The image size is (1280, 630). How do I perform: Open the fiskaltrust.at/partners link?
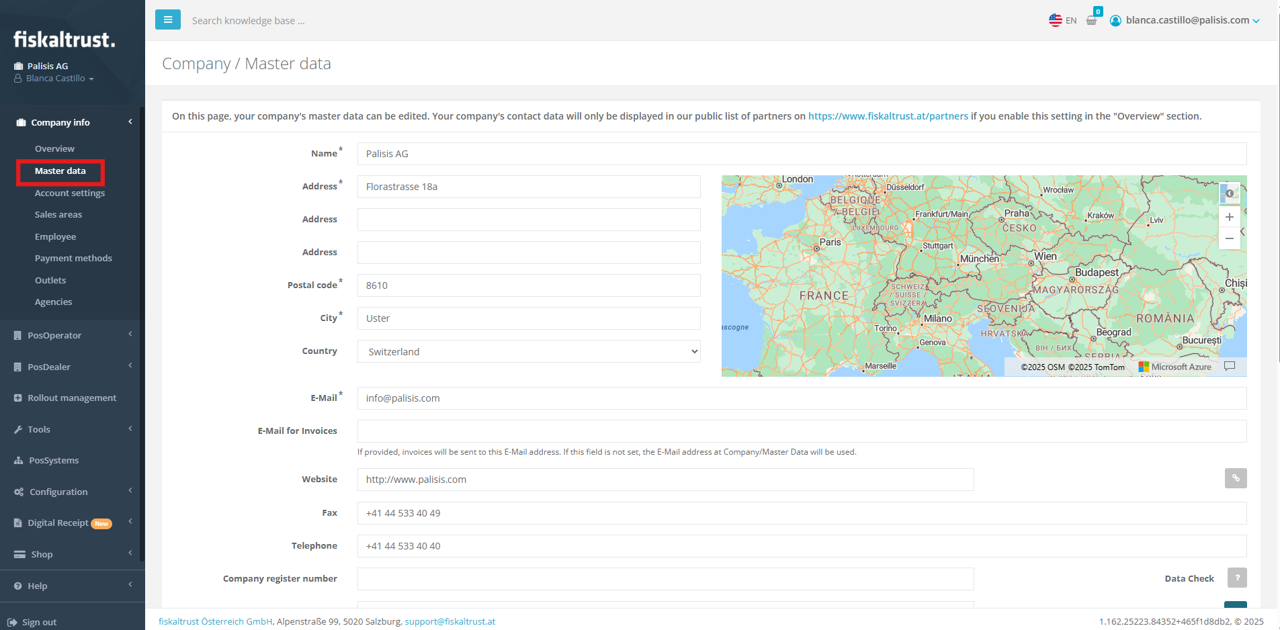(x=888, y=116)
